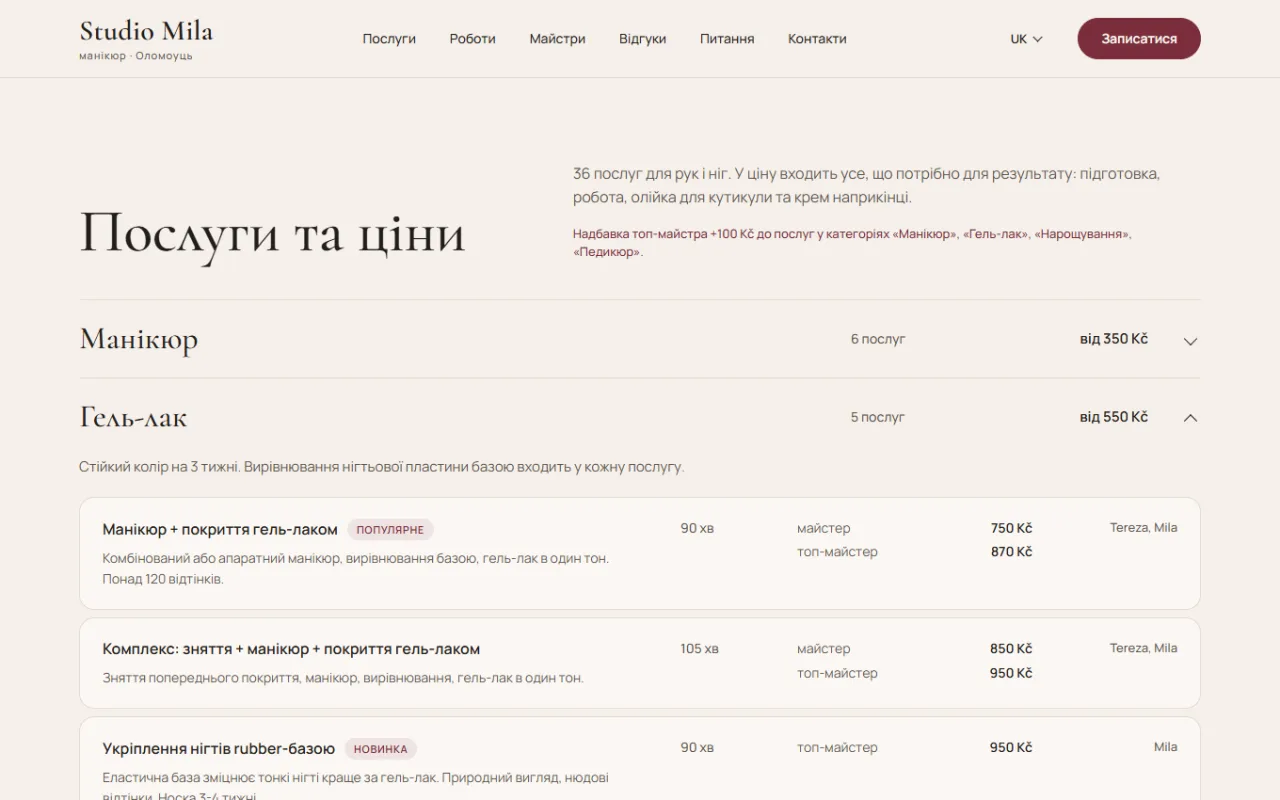1280x800 pixels.
Task: Select Комплекс: зняття + манікюр + покриття гель-лаком
Action: (291, 649)
